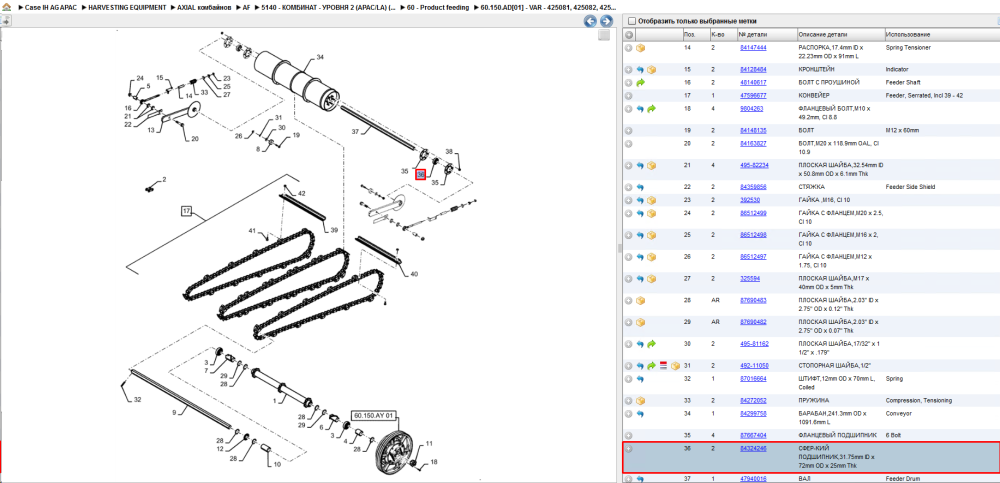Click the green arrow in row 30
This screenshot has width=1000, height=483.
click(651, 345)
